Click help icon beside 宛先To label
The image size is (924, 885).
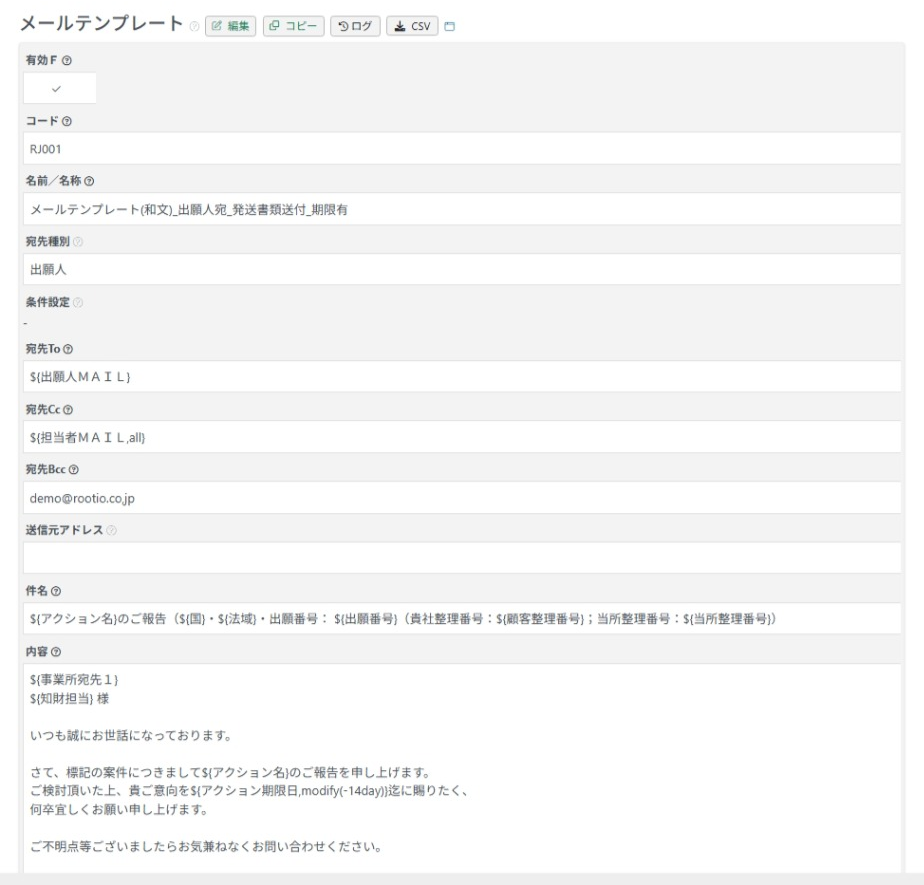pyautogui.click(x=69, y=349)
